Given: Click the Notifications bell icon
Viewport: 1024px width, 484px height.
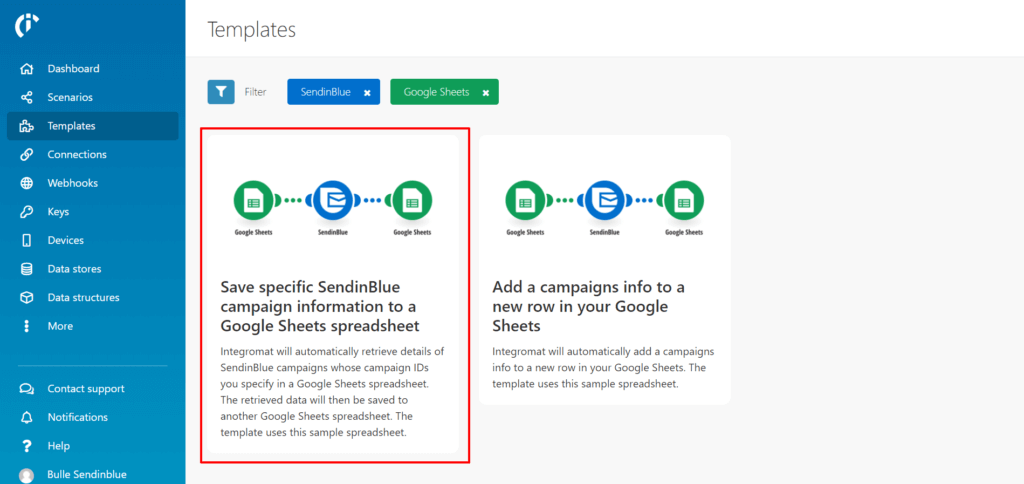Looking at the screenshot, I should [x=27, y=417].
